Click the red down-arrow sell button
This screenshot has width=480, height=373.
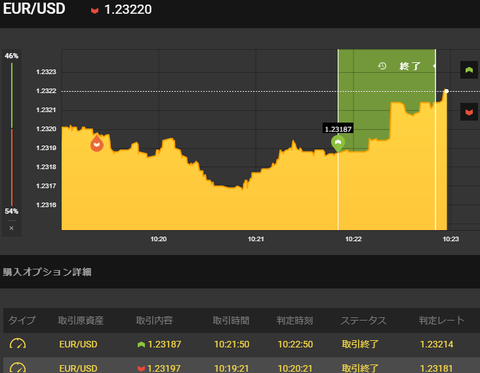tap(469, 112)
